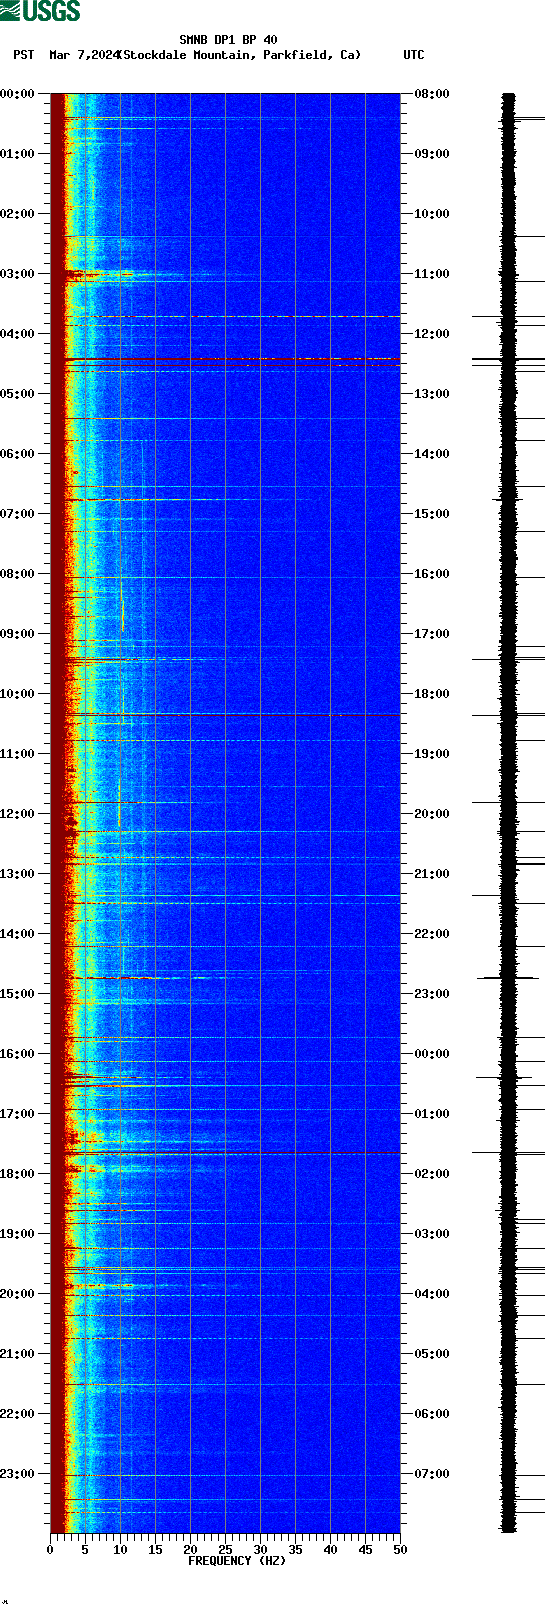Click the FREQUENCY (HZ) axis label
Viewport: 552px width, 1613px height.
(237, 1561)
